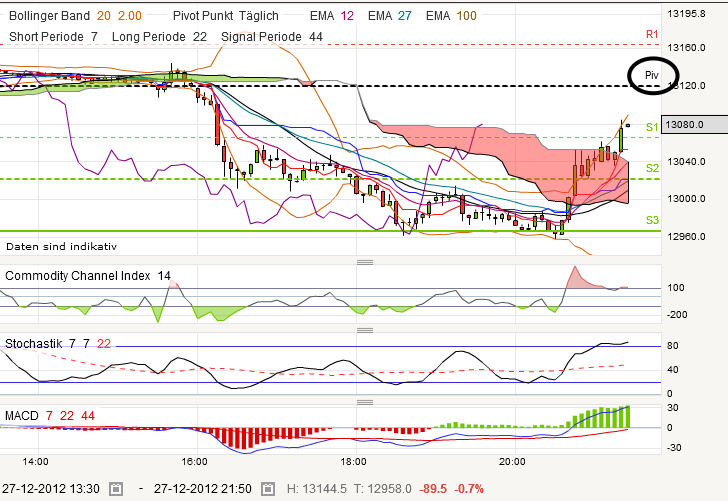Open the end date calendar icon

pos(267,489)
